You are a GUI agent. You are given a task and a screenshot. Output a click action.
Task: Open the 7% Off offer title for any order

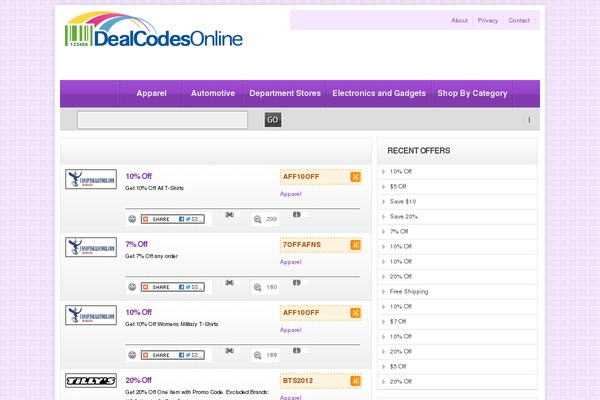coord(136,244)
